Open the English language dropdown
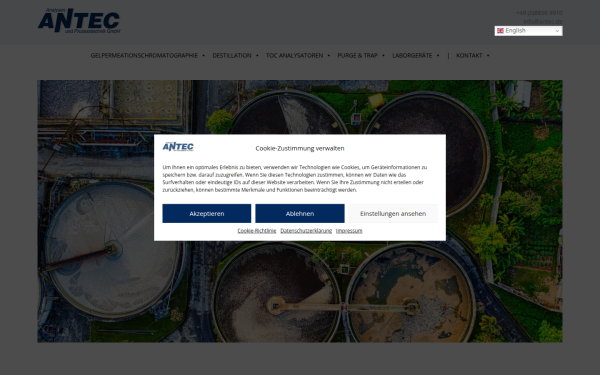 tap(528, 31)
